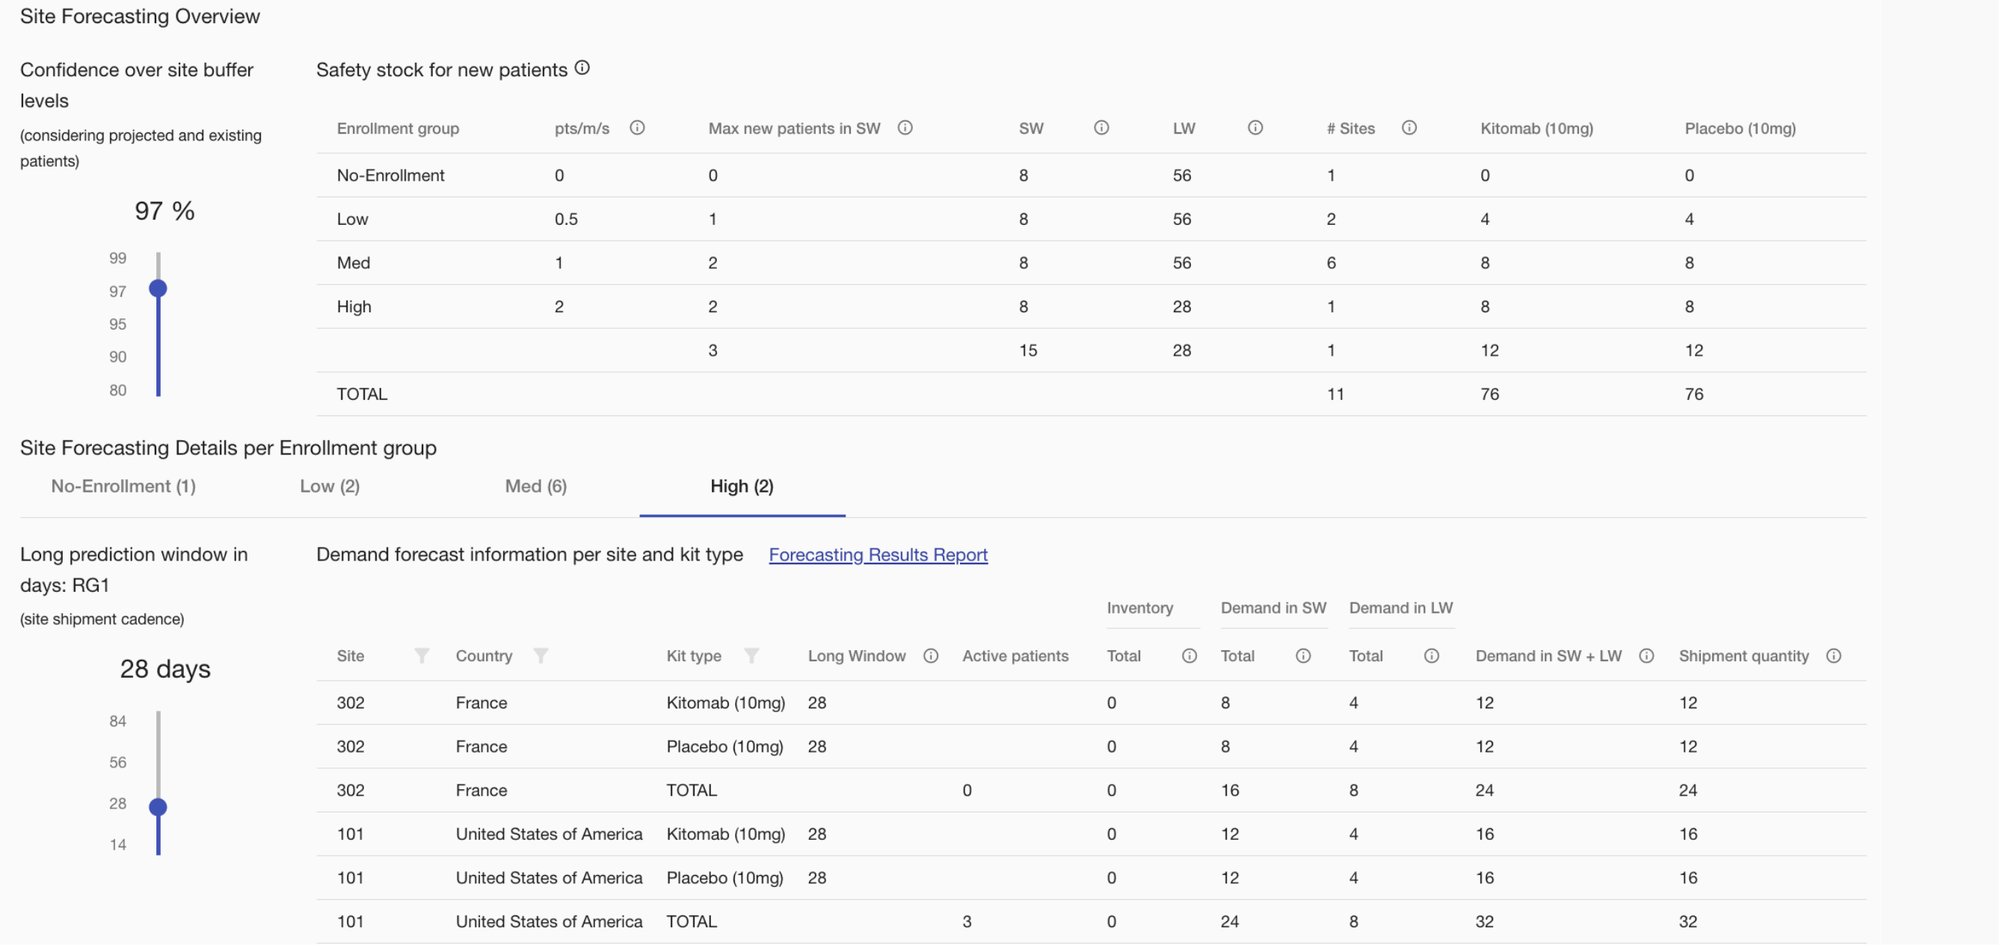Open the Country column filter
This screenshot has width=2000, height=946.
541,656
